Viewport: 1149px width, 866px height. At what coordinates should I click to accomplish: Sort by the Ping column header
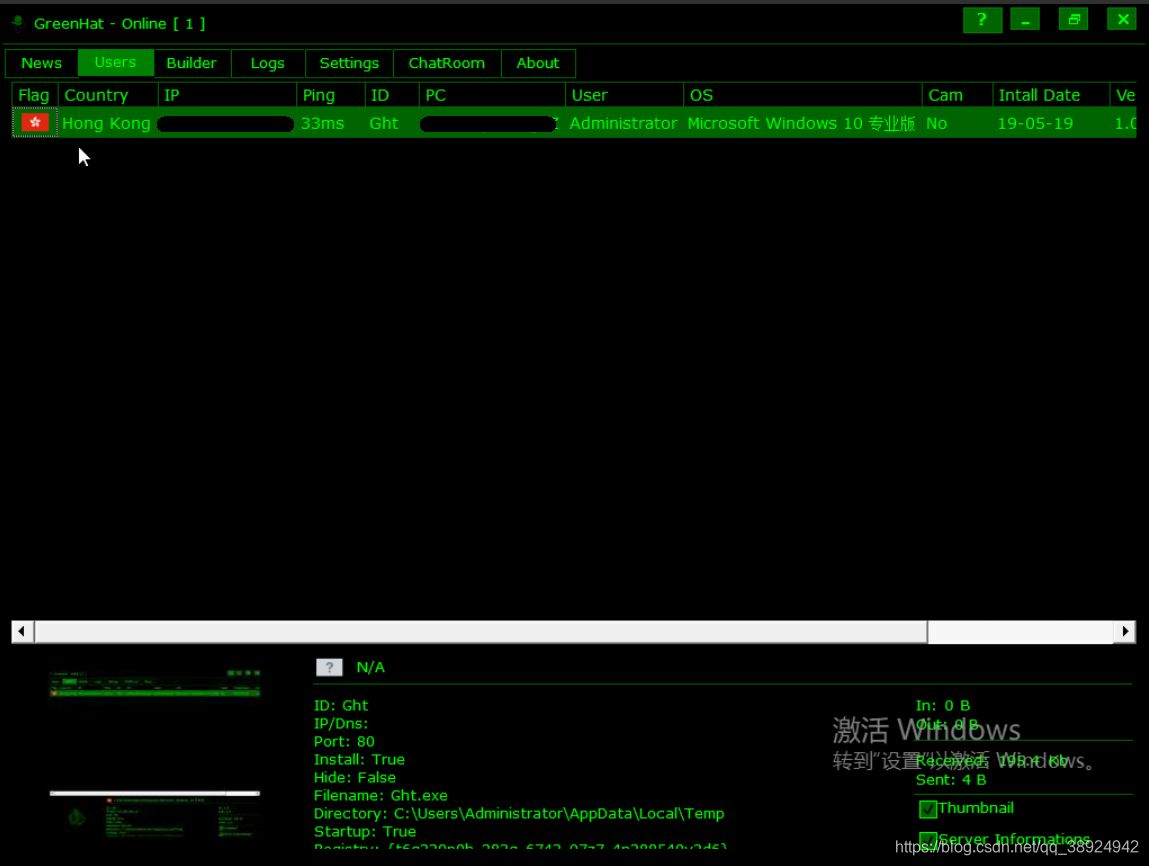click(330, 95)
